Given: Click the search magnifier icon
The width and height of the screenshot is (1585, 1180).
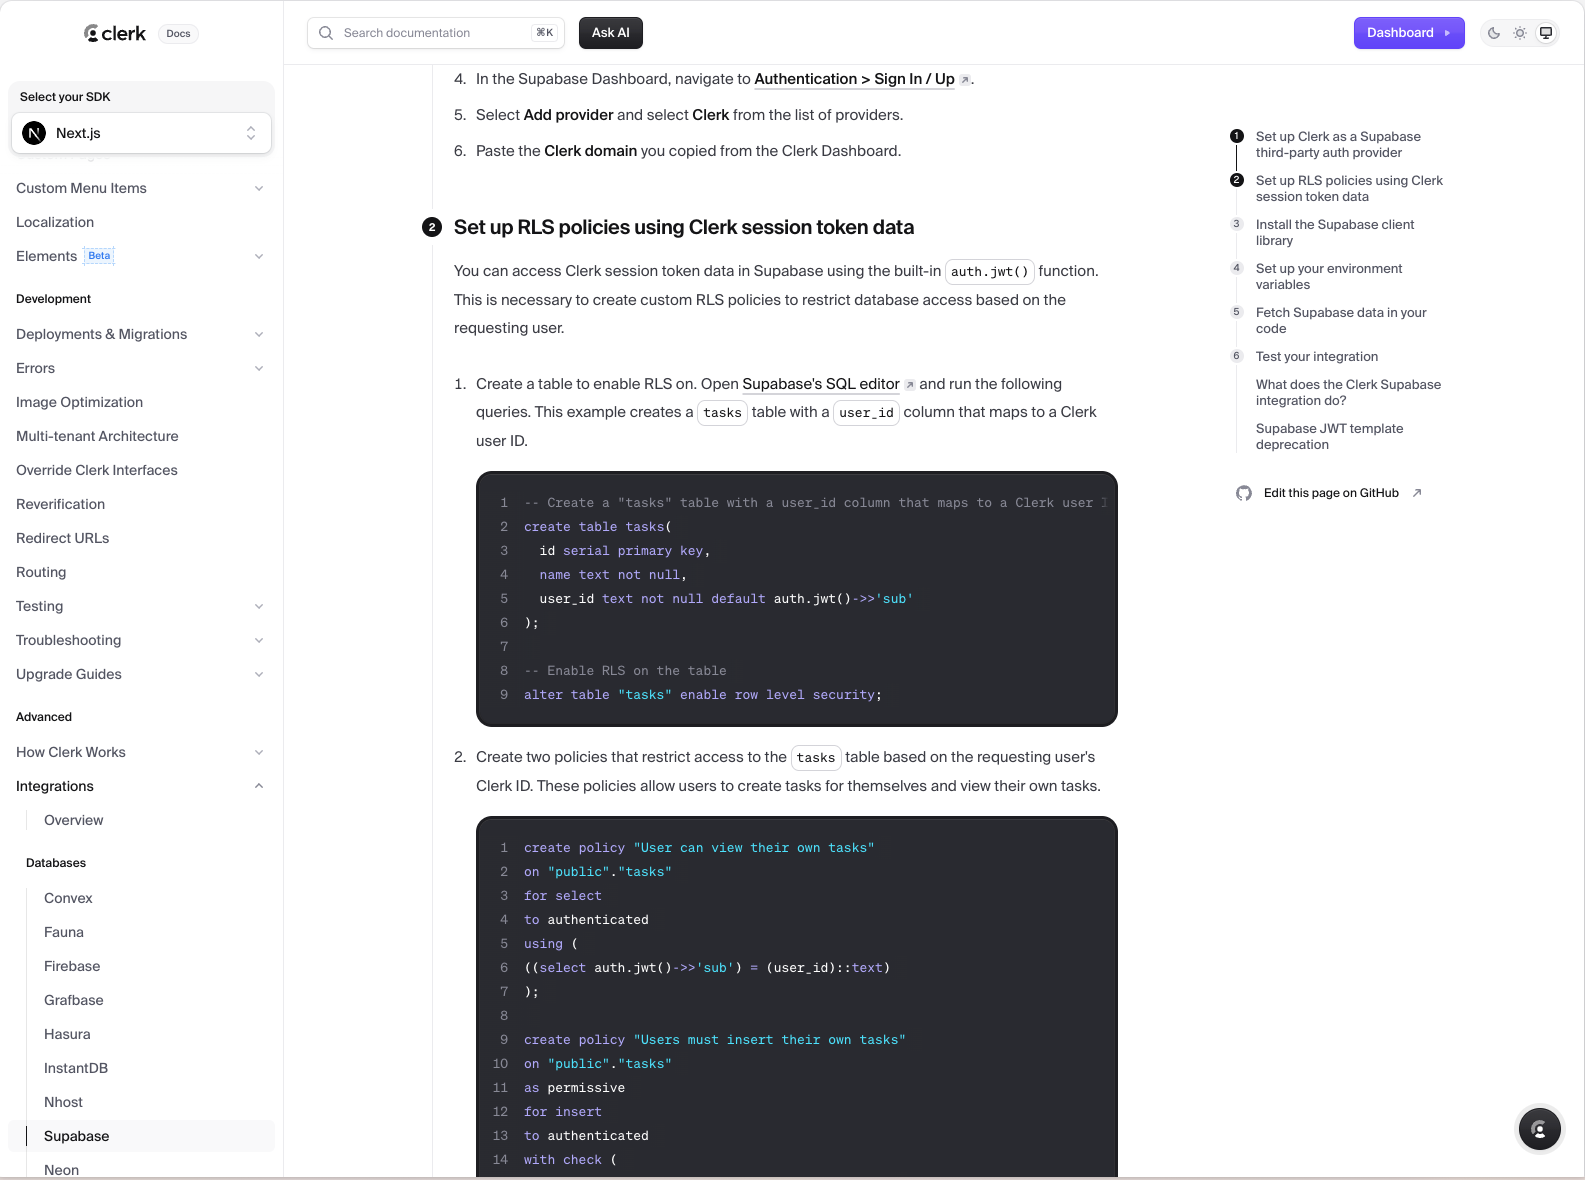Looking at the screenshot, I should [x=326, y=33].
